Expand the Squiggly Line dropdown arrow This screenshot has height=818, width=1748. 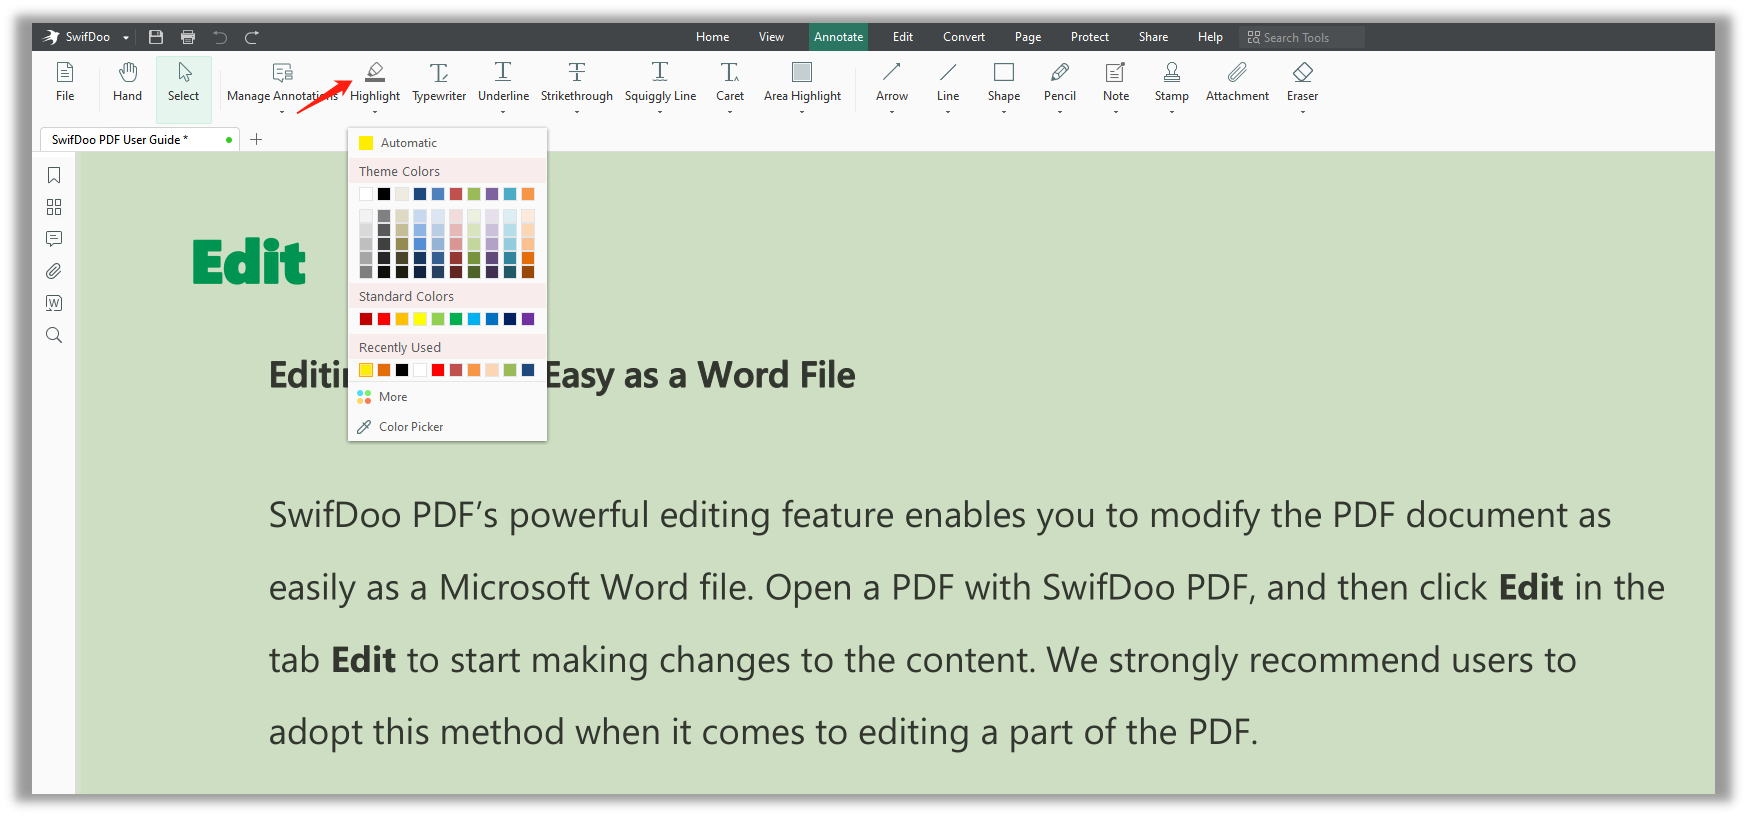(660, 112)
